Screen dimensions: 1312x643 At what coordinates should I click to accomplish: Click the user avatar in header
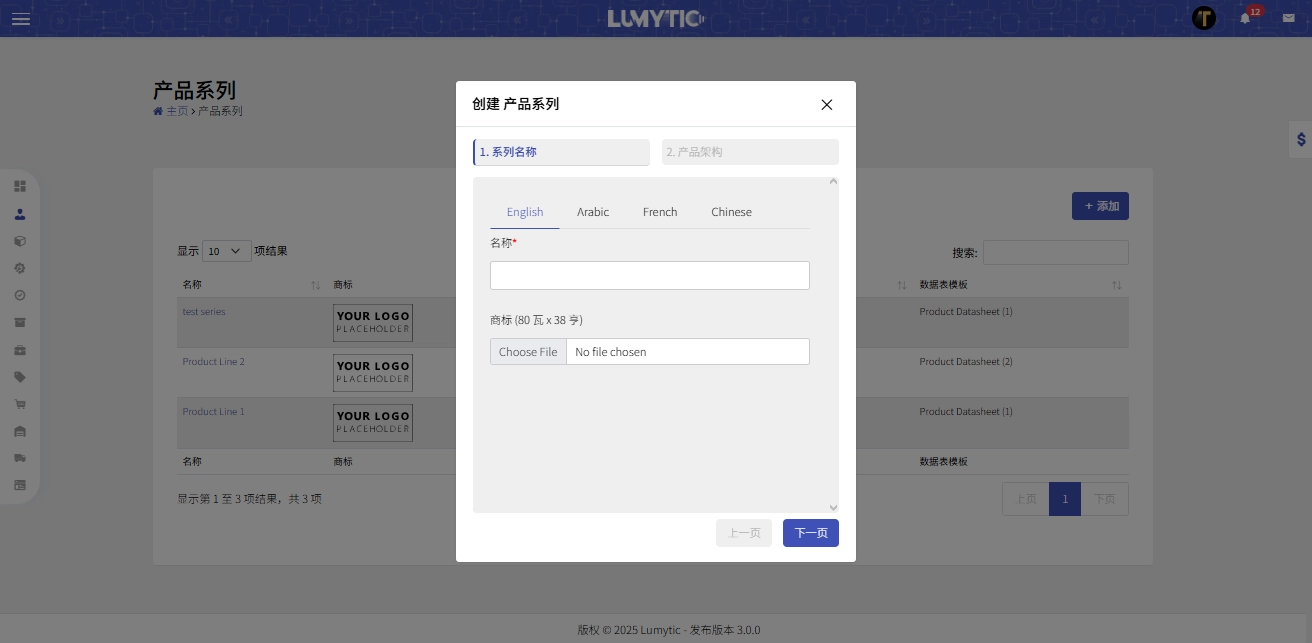[1204, 18]
